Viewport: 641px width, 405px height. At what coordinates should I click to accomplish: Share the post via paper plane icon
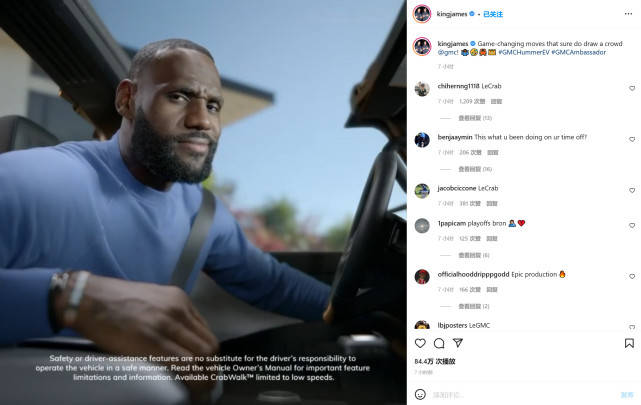[x=458, y=343]
